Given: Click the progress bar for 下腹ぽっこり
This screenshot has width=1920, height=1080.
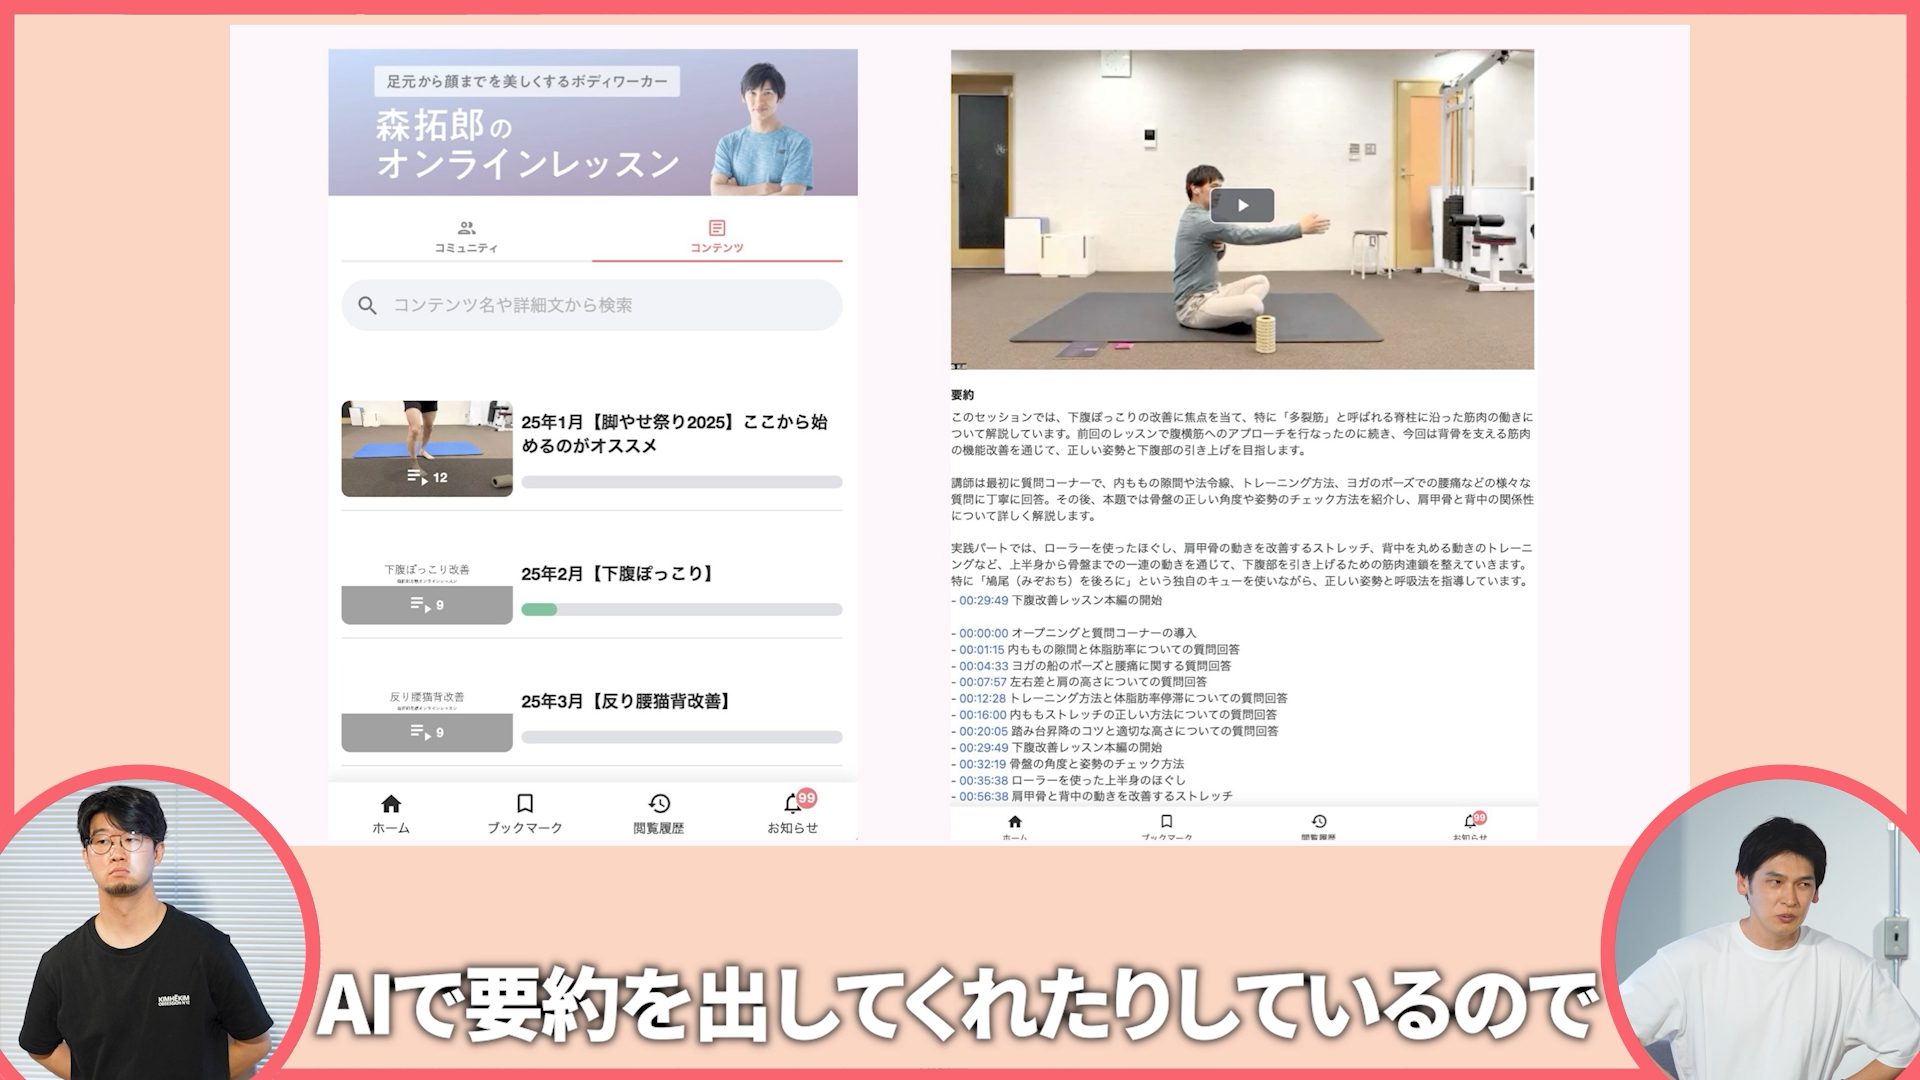Looking at the screenshot, I should [x=682, y=609].
